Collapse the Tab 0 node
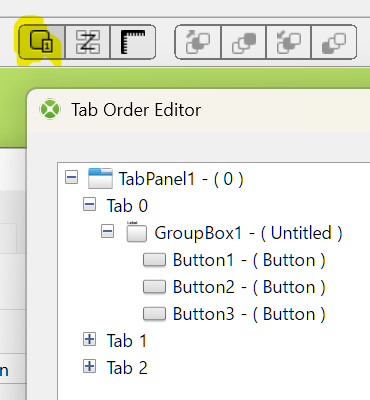The height and width of the screenshot is (400, 370). click(x=89, y=204)
